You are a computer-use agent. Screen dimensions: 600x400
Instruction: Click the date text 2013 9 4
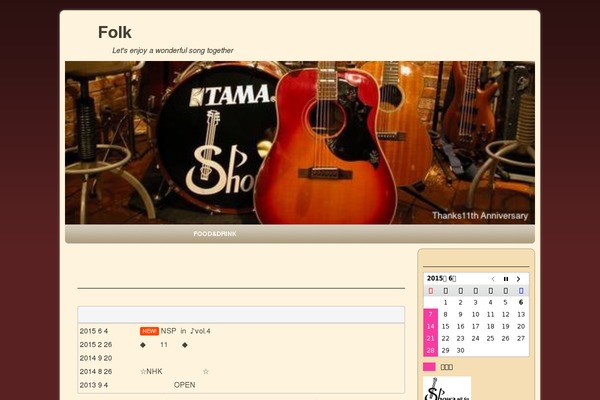94,385
